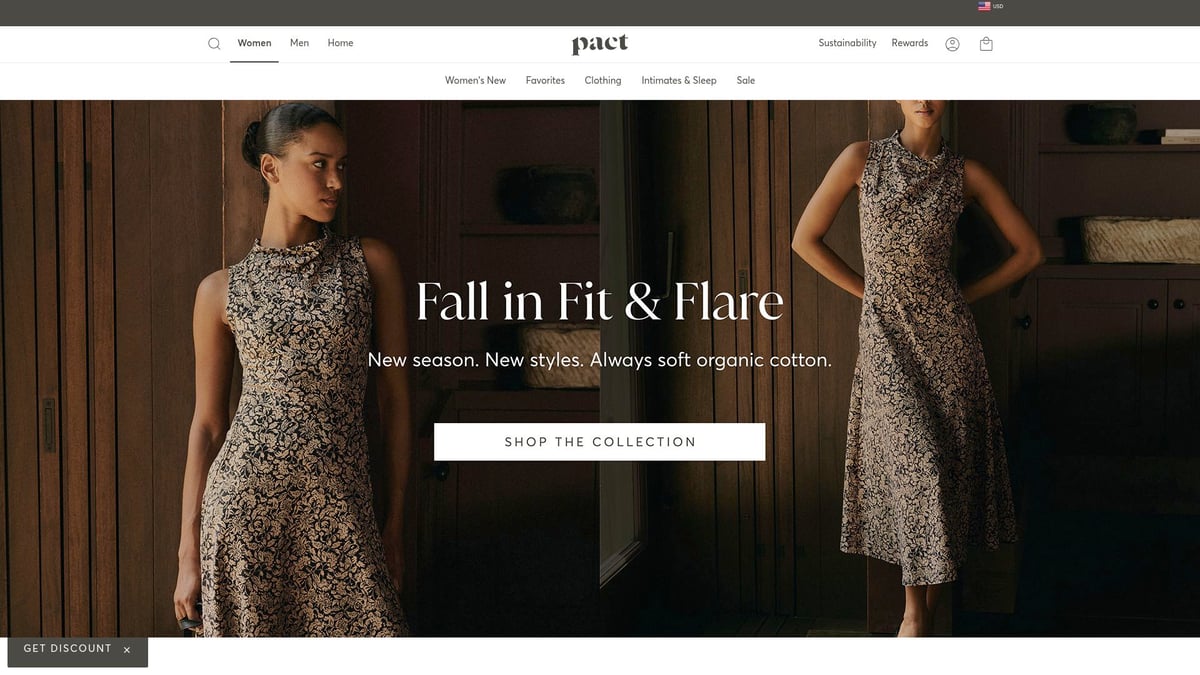1200x675 pixels.
Task: Click the US flag currency icon
Action: [x=984, y=6]
